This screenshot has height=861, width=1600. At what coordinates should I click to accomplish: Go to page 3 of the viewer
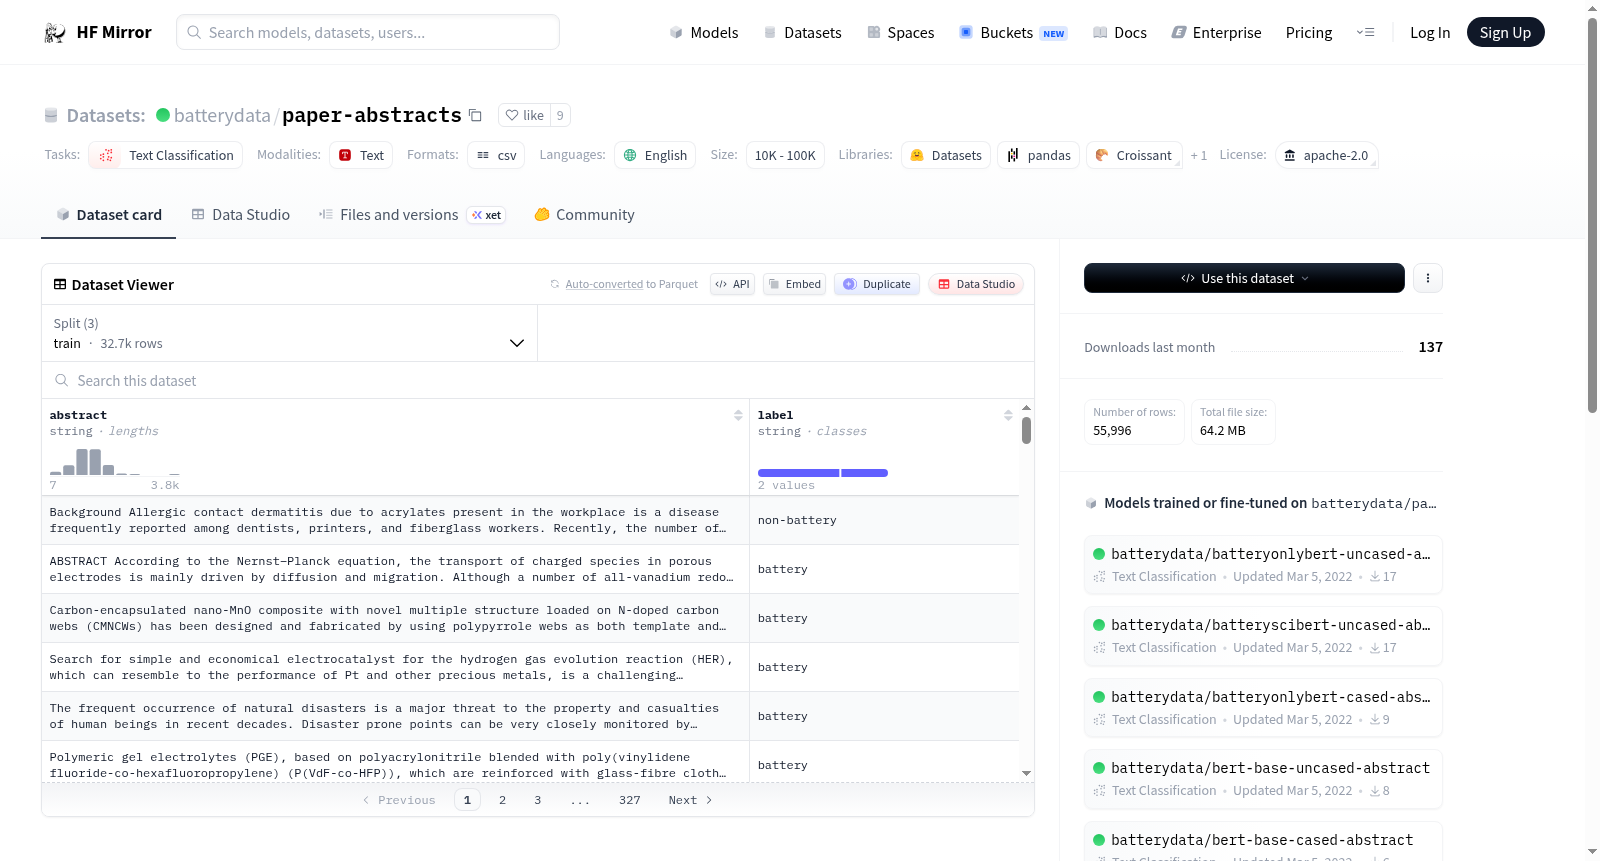pos(537,800)
